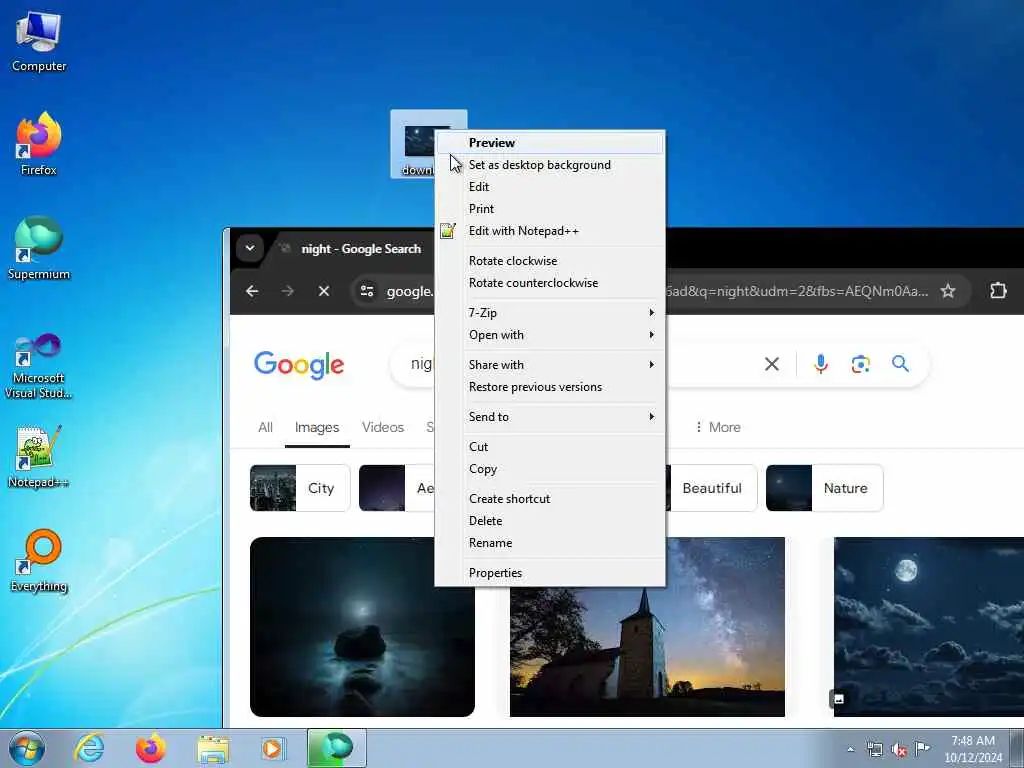Viewport: 1024px width, 768px height.
Task: Select Create shortcut
Action: click(551, 499)
